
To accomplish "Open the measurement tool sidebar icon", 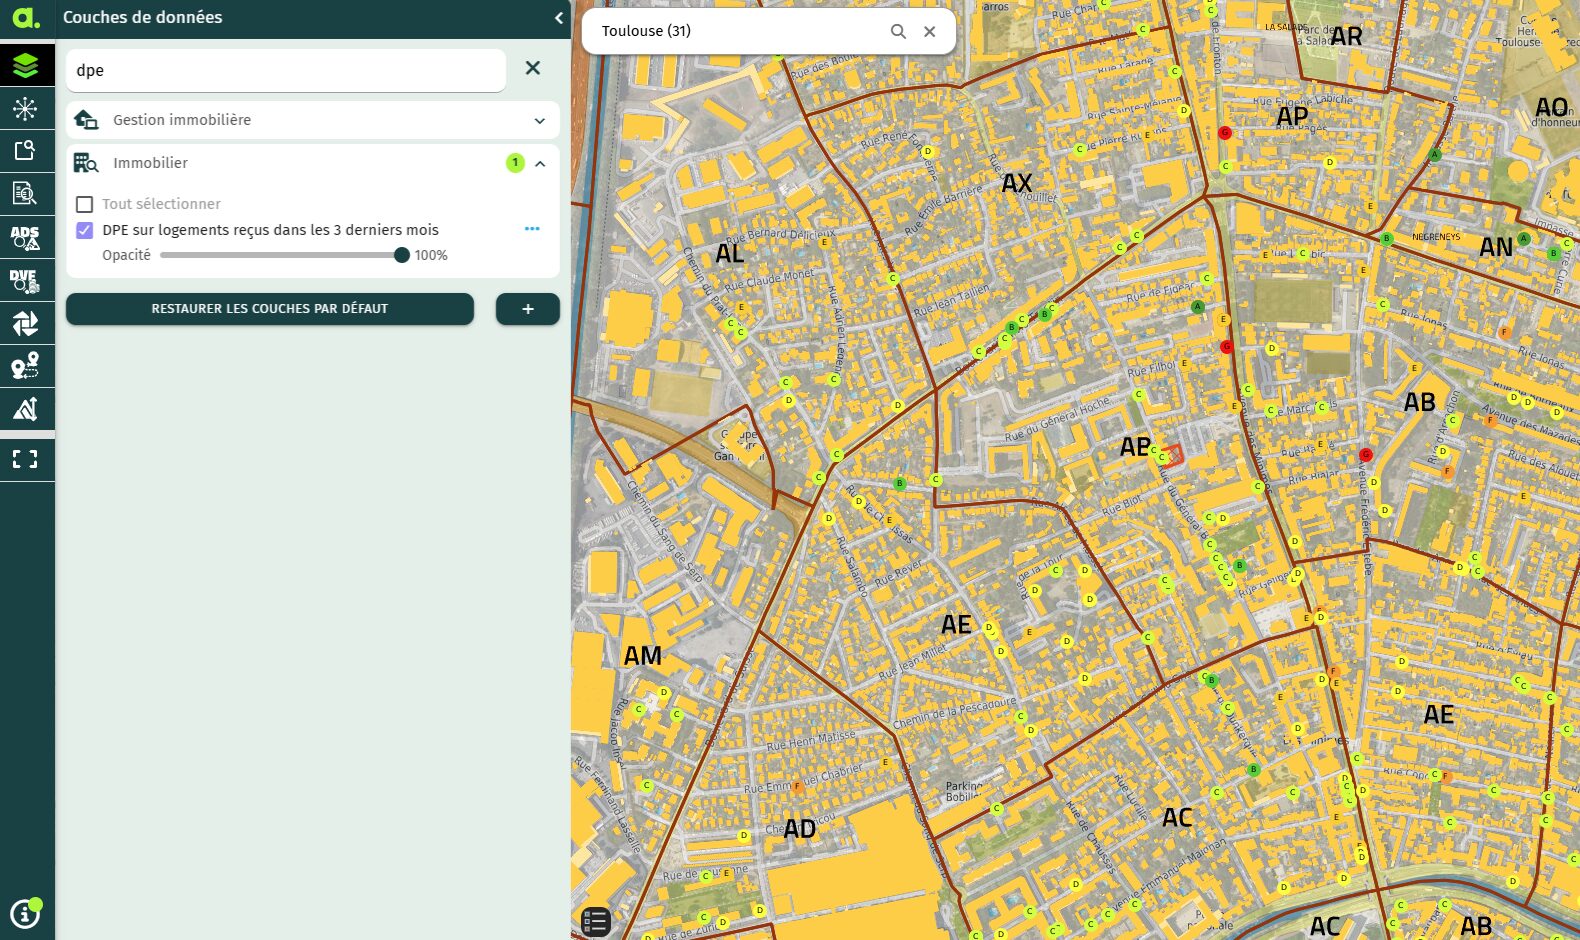I will point(26,408).
